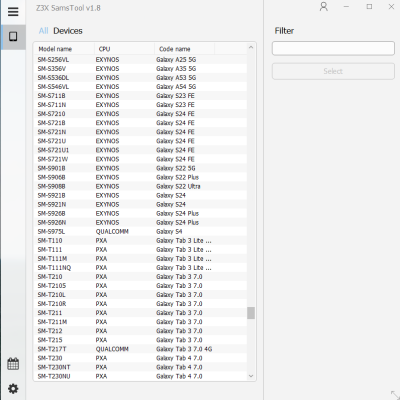This screenshot has width=400, height=400.
Task: Open the hamburger menu
Action: (x=13, y=12)
